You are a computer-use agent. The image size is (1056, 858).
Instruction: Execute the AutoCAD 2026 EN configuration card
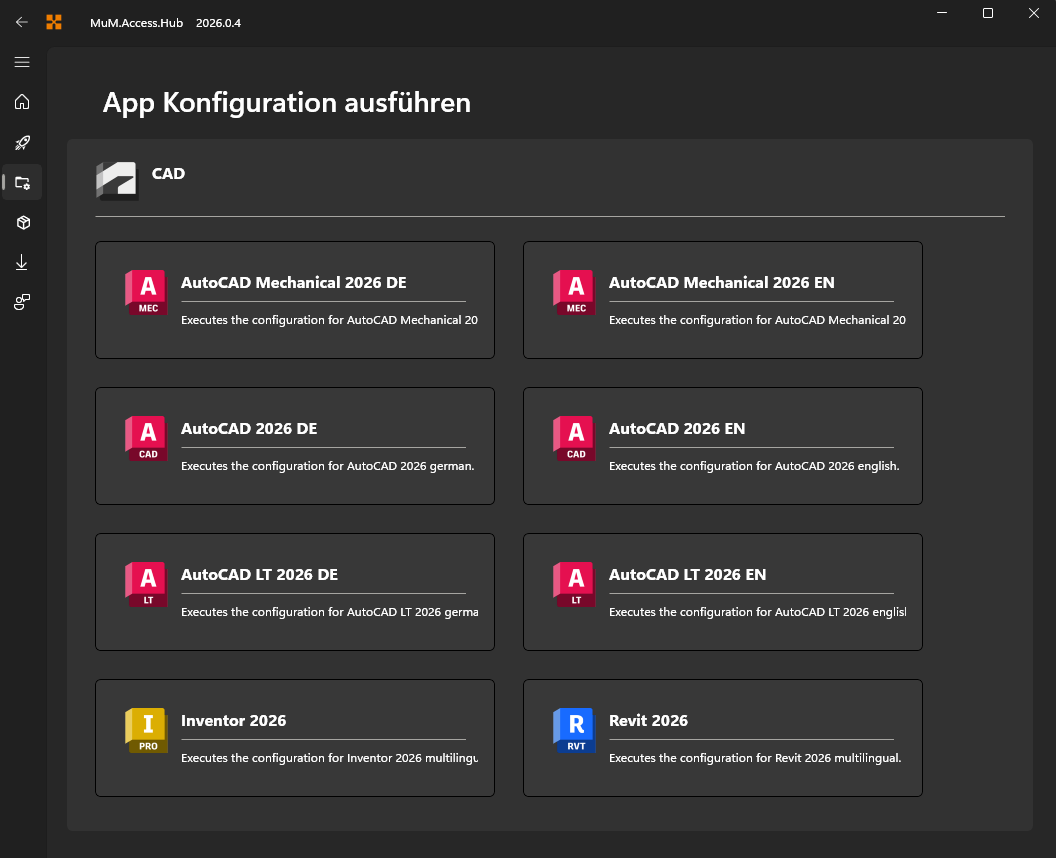722,446
